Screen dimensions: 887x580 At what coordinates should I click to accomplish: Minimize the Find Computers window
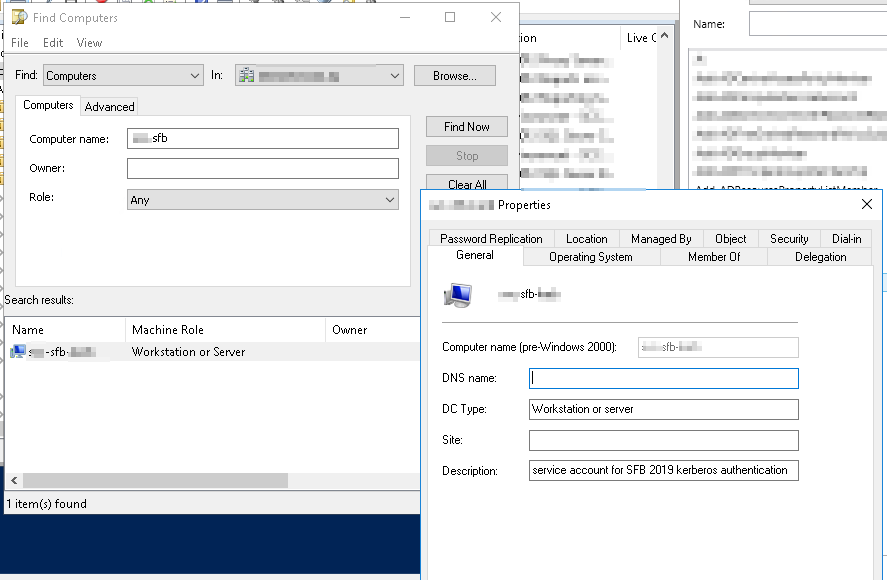[x=405, y=18]
